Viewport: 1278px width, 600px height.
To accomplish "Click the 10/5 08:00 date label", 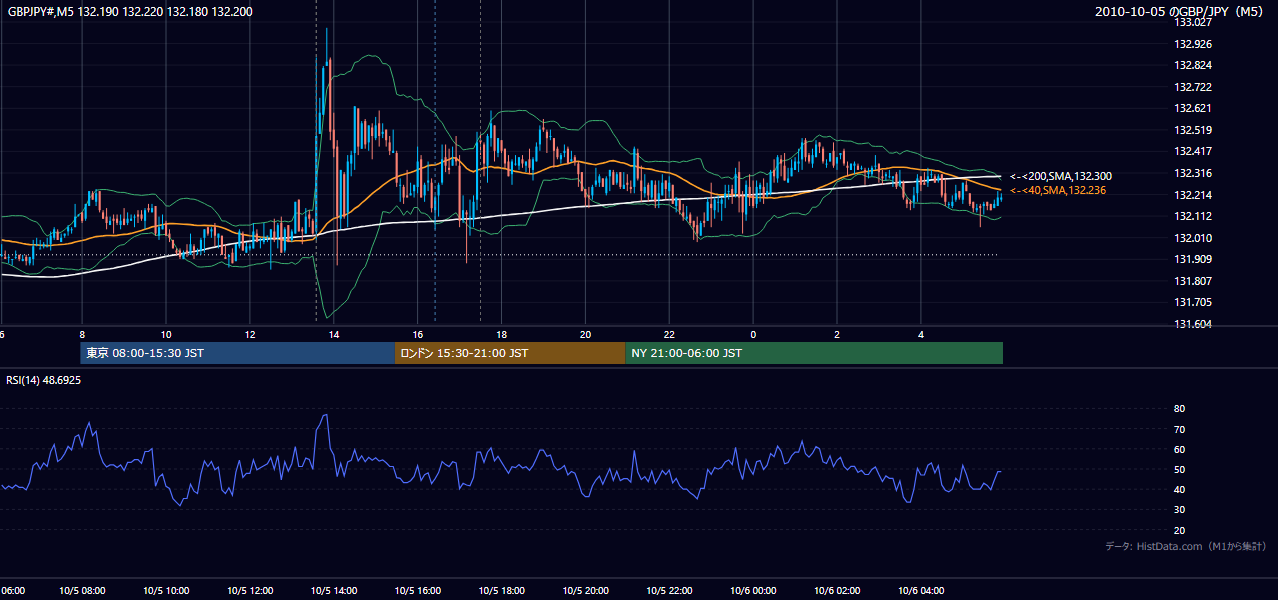I will tap(82, 591).
